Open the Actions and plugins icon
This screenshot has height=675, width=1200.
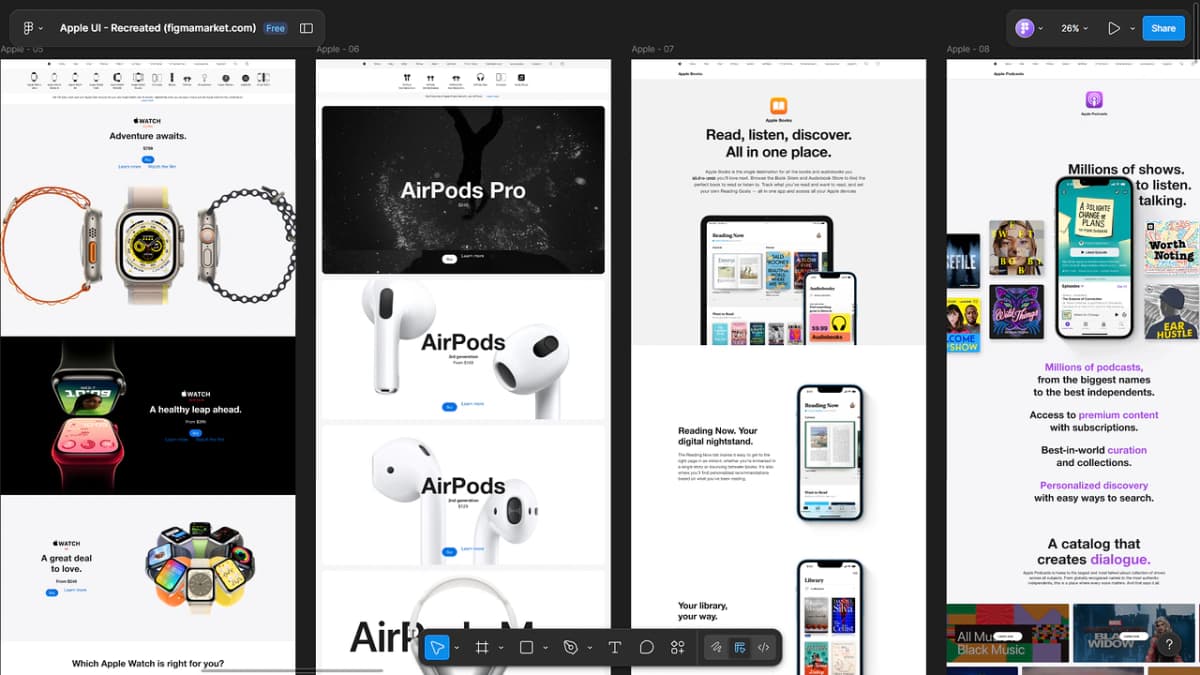pyautogui.click(x=678, y=647)
